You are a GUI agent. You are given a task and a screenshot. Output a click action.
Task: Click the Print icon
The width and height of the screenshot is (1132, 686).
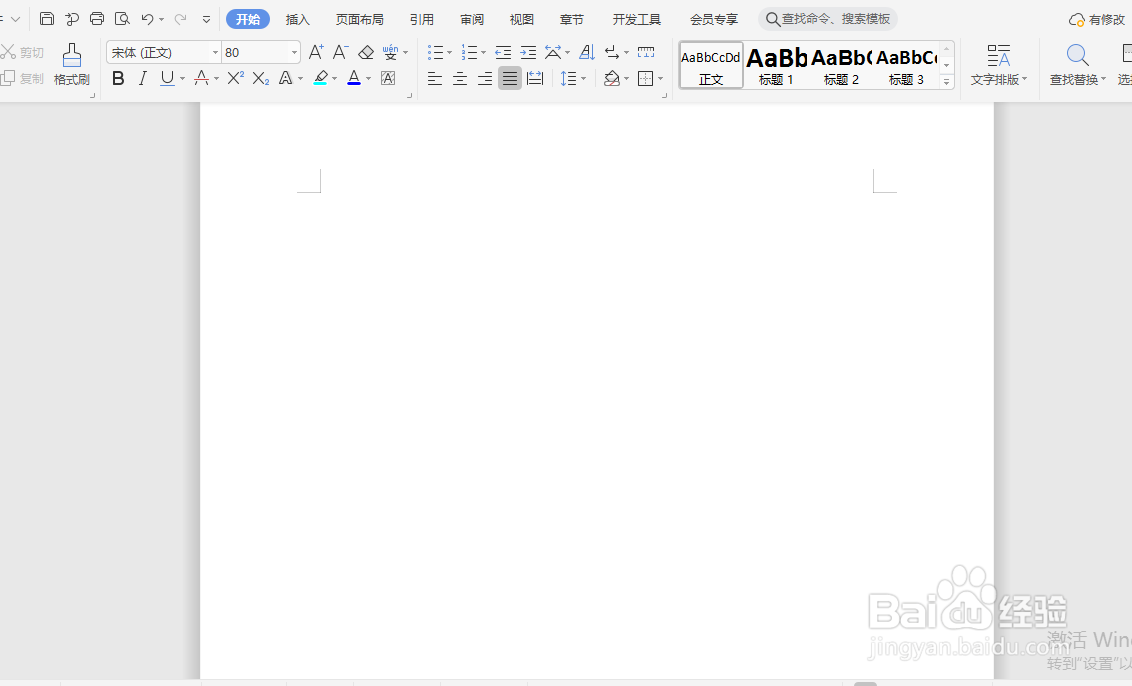[97, 19]
